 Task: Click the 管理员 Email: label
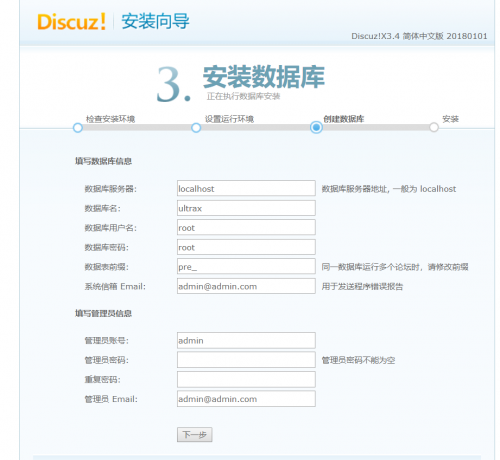coord(111,399)
